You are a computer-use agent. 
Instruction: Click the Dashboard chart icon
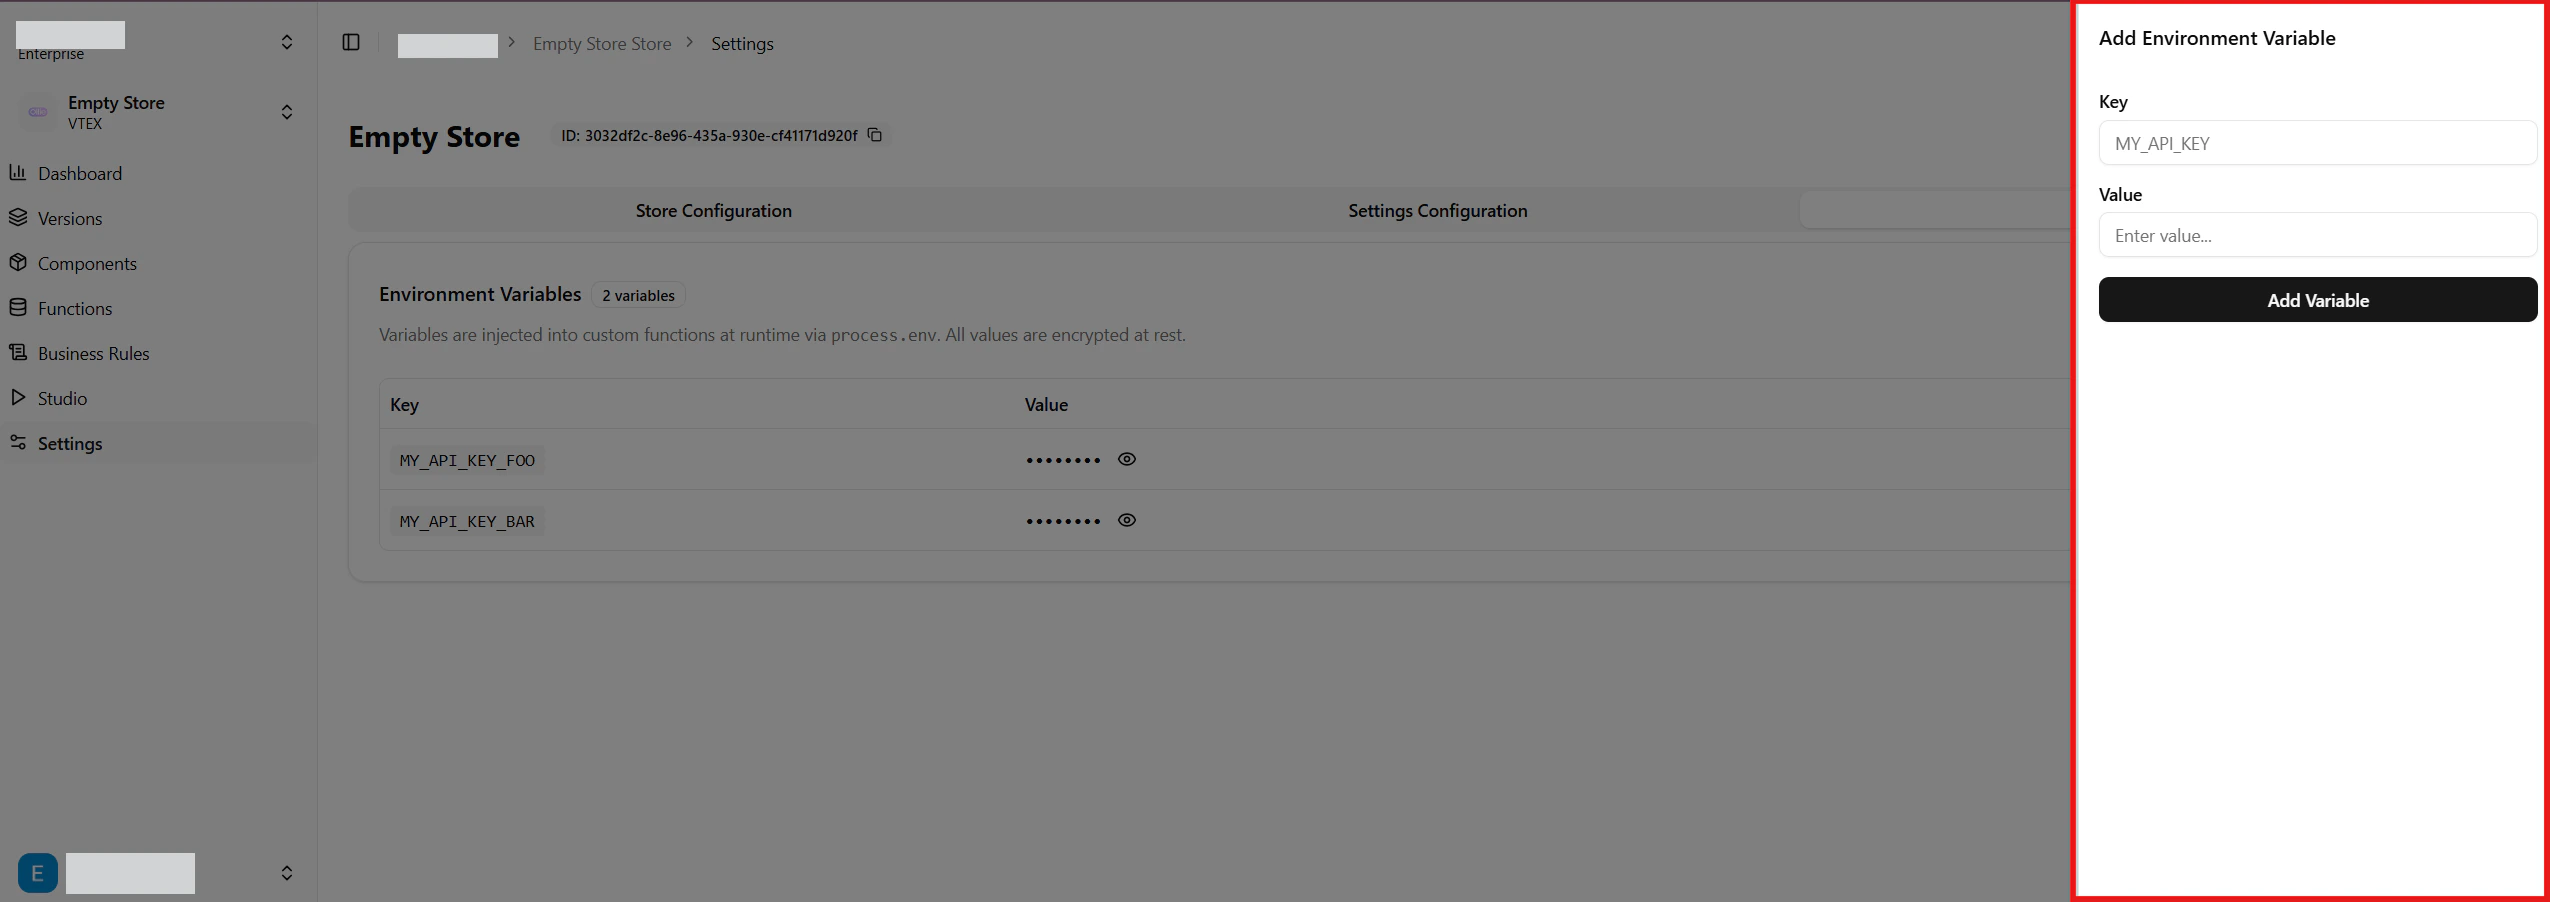[x=18, y=172]
